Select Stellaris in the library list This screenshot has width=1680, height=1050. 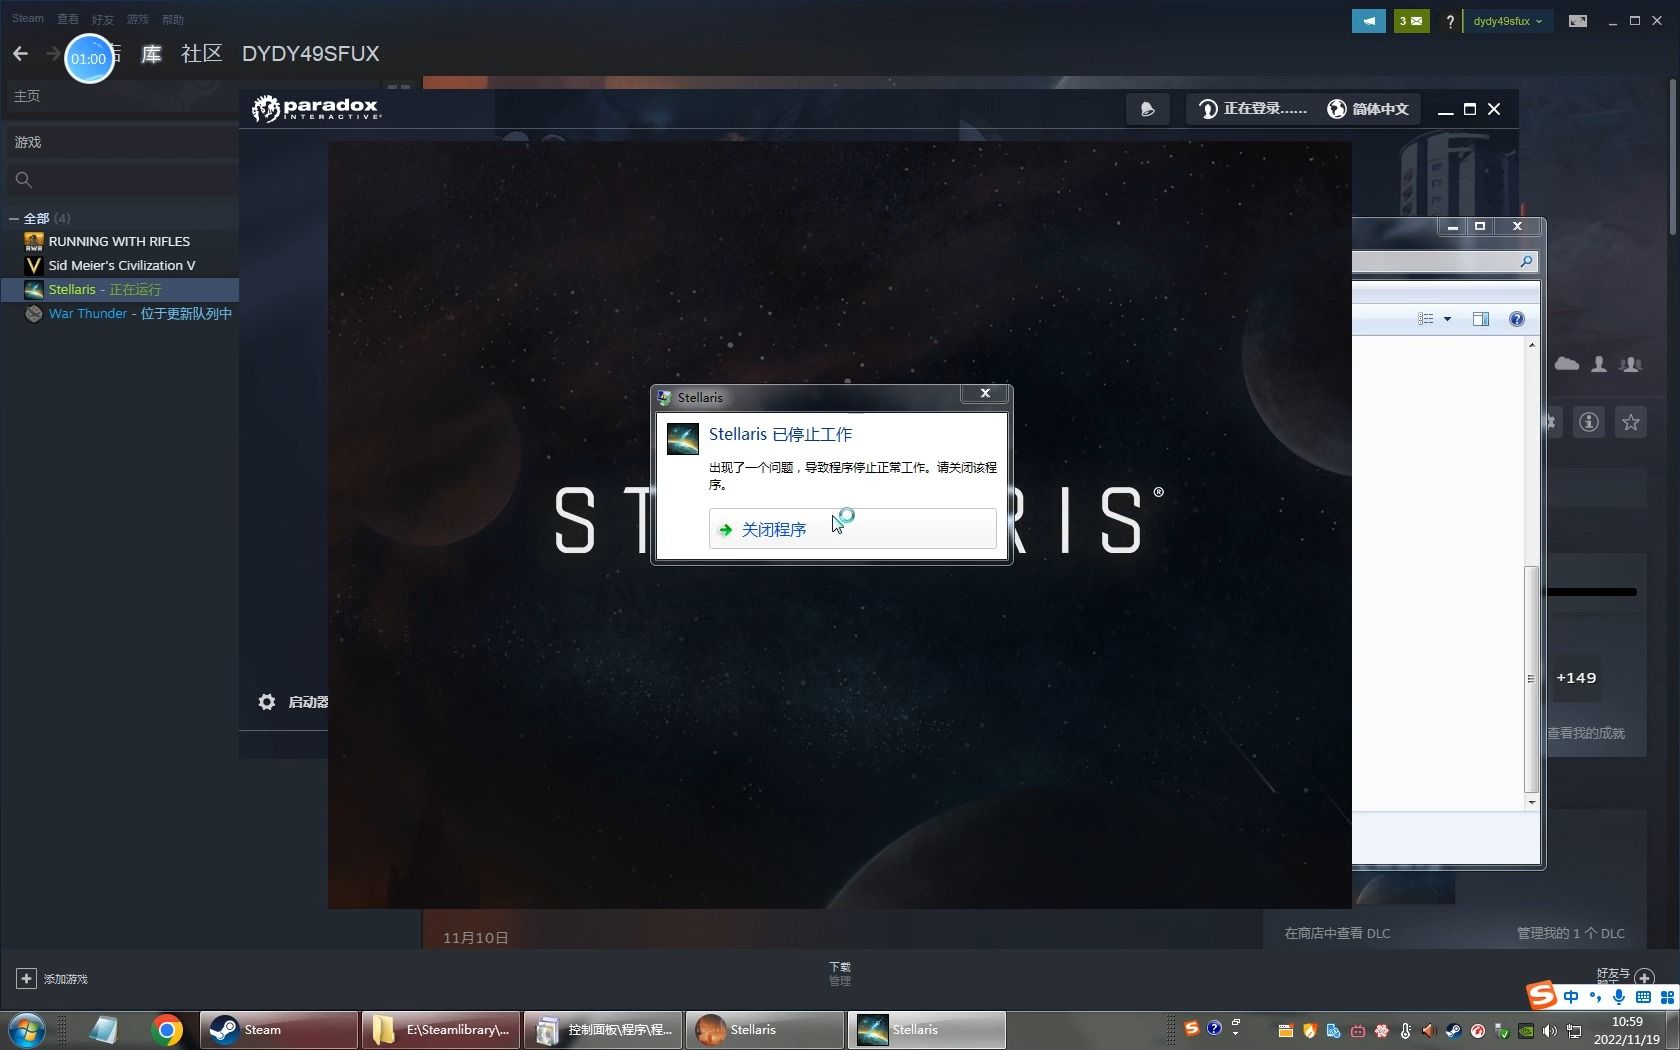coord(119,289)
